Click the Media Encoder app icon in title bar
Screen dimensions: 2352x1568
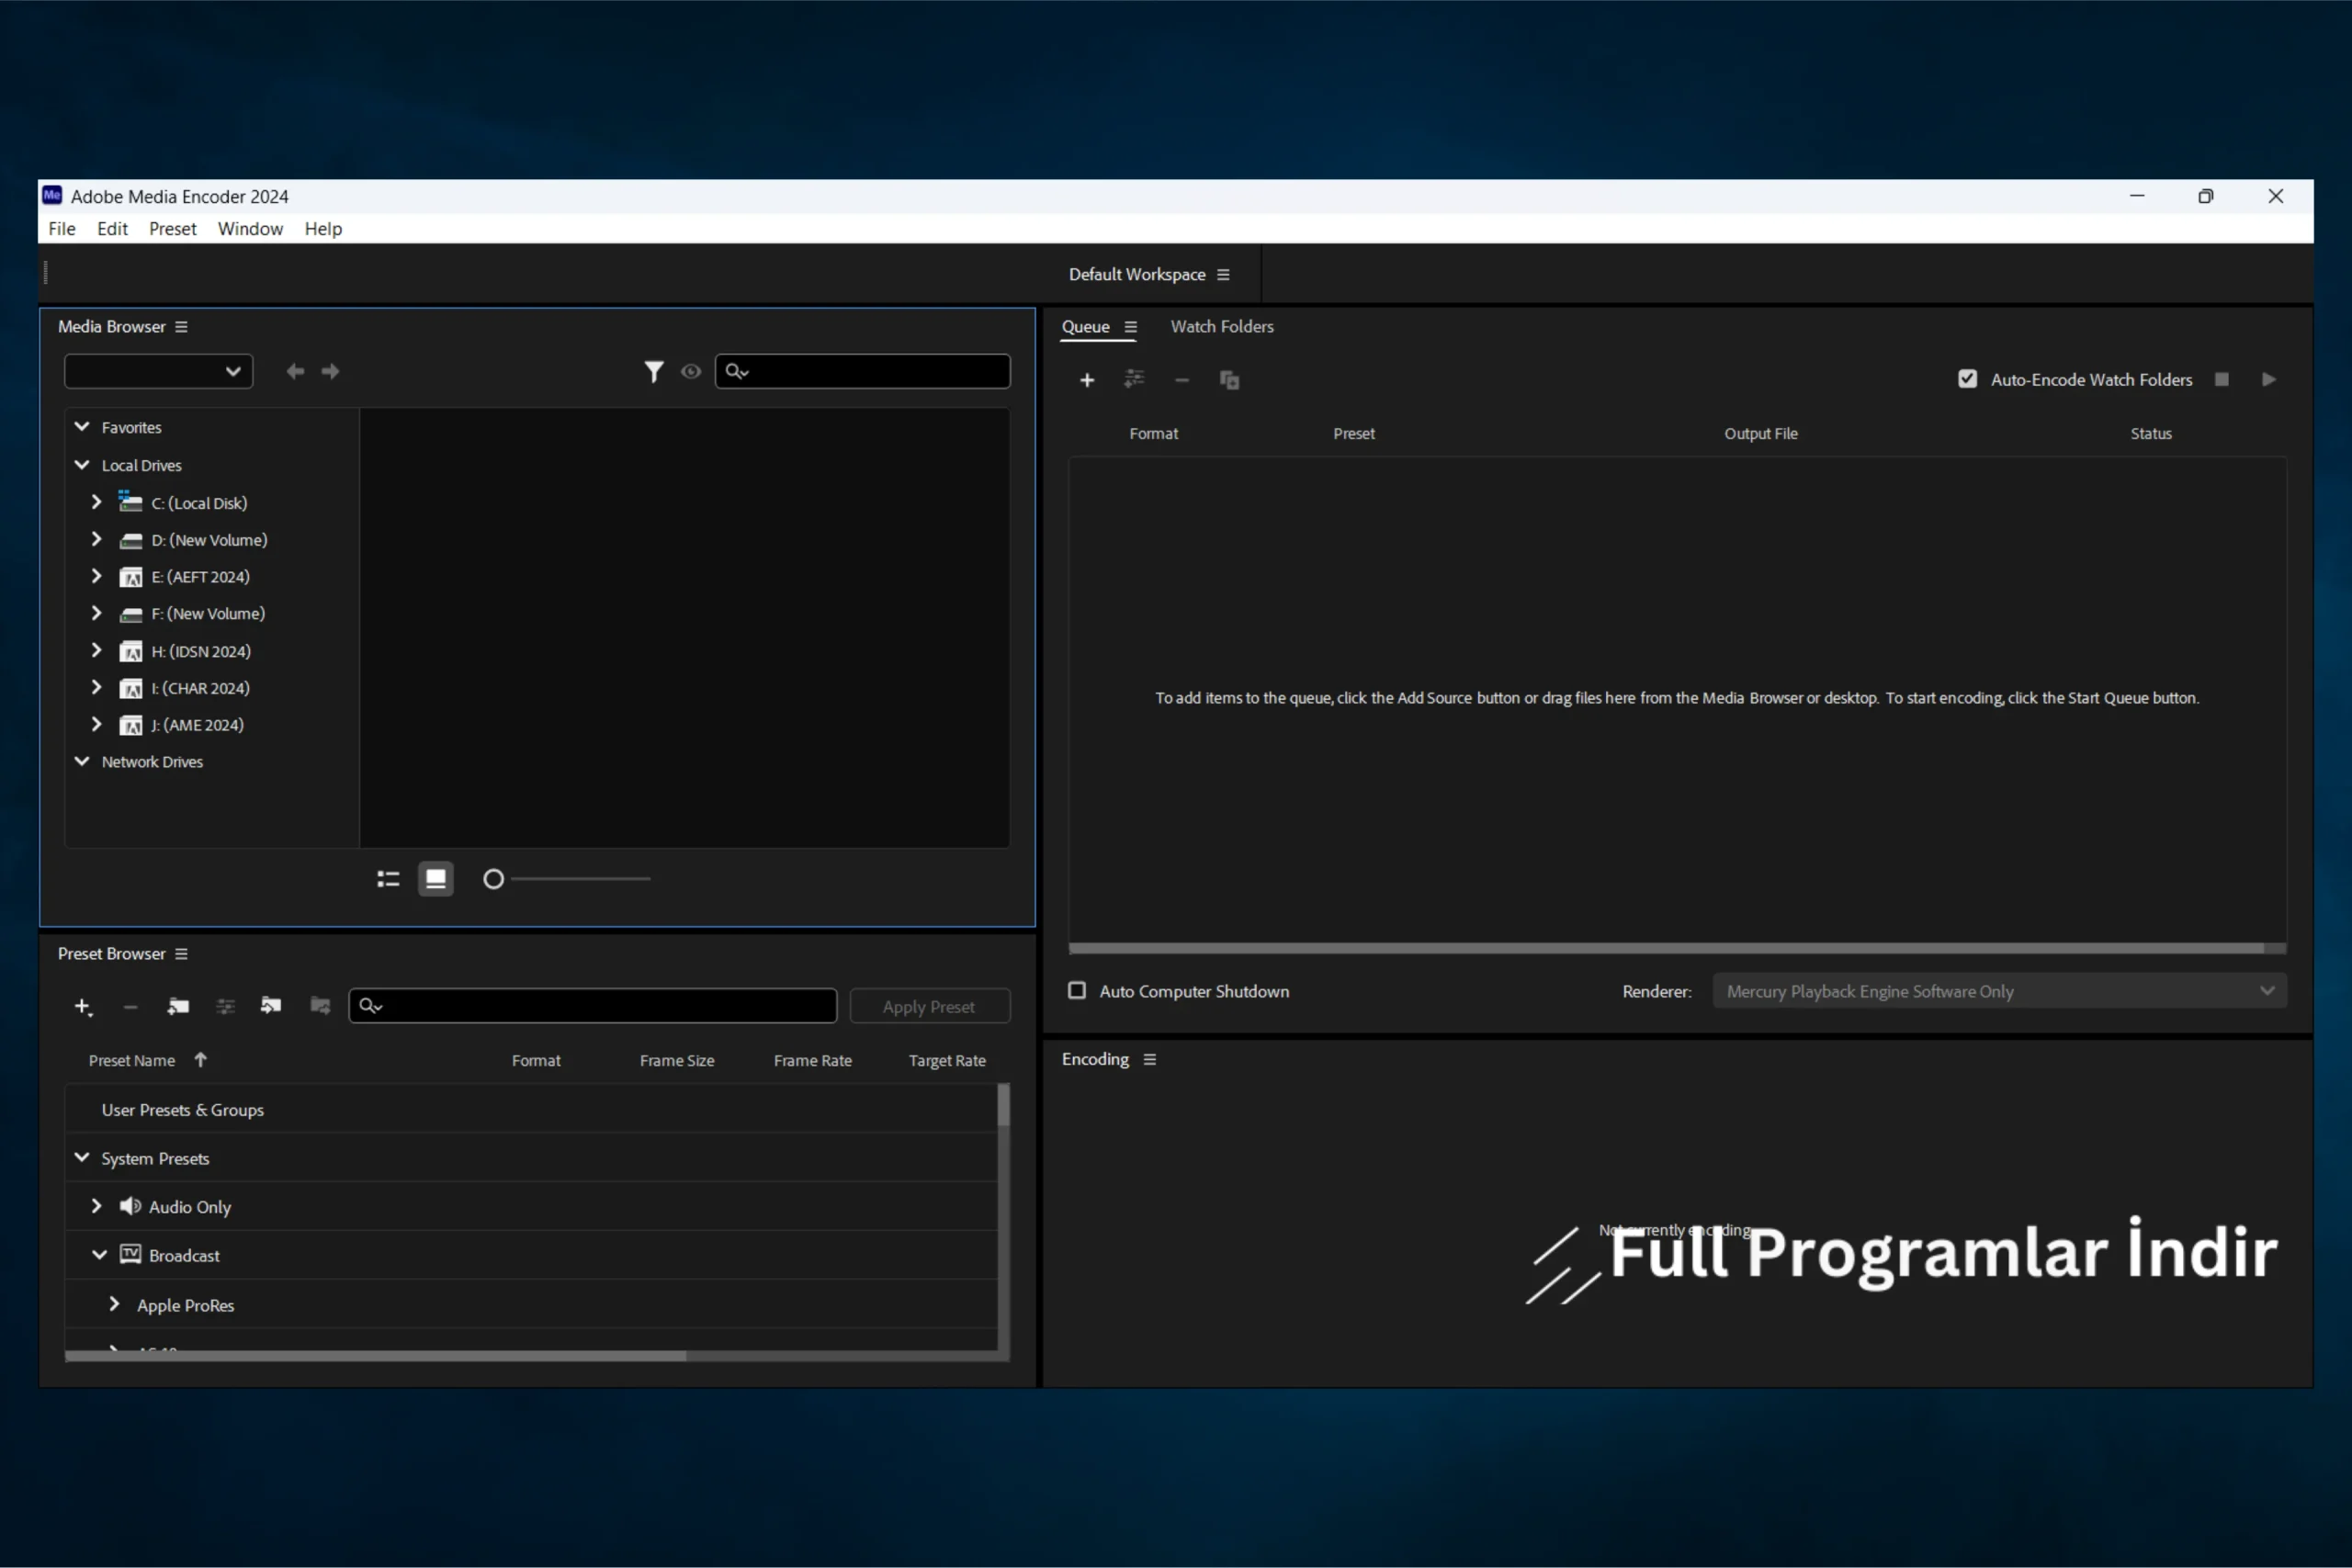pos(52,196)
